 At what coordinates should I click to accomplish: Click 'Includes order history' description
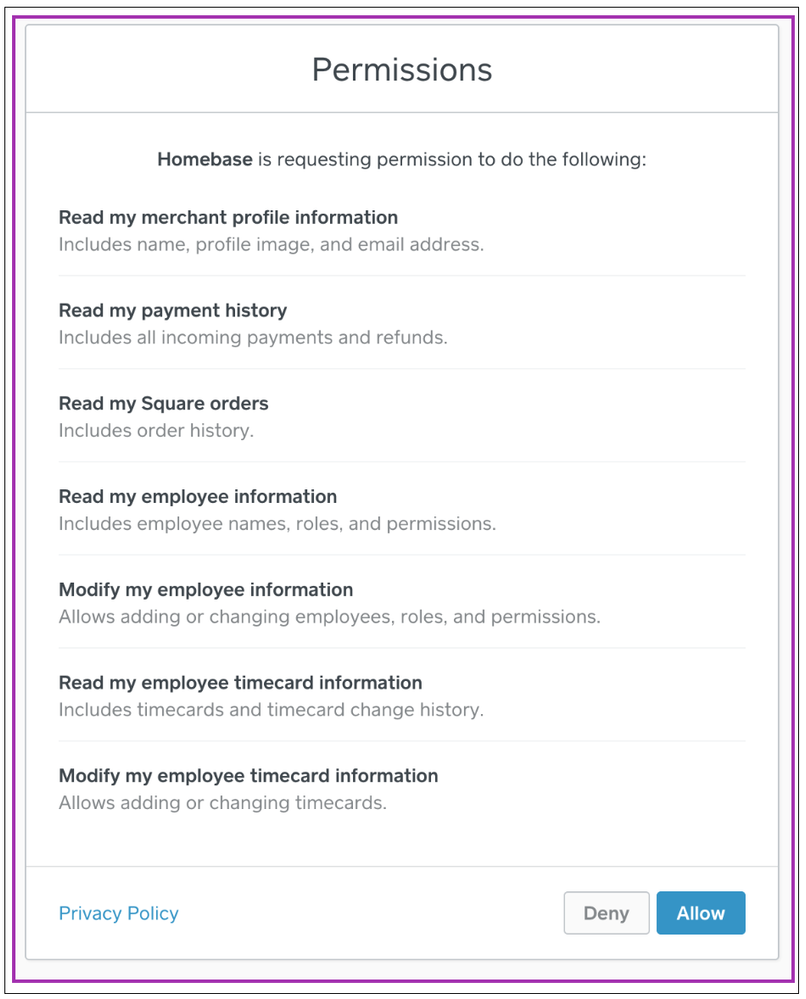(150, 430)
